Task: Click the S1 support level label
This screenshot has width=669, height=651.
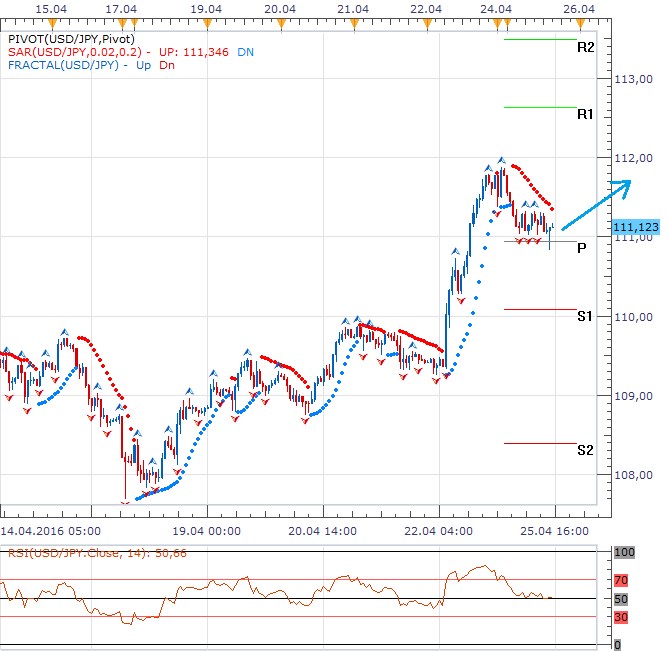Action: pos(585,316)
